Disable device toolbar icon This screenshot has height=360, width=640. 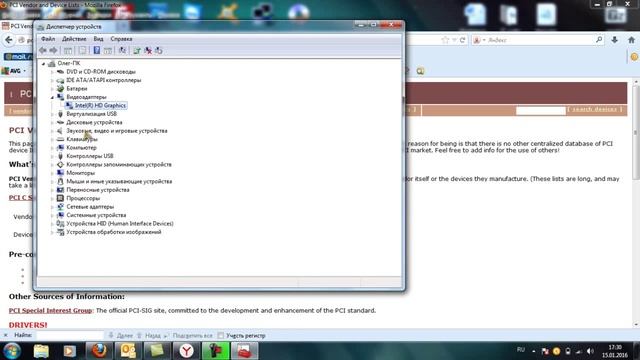(x=158, y=51)
